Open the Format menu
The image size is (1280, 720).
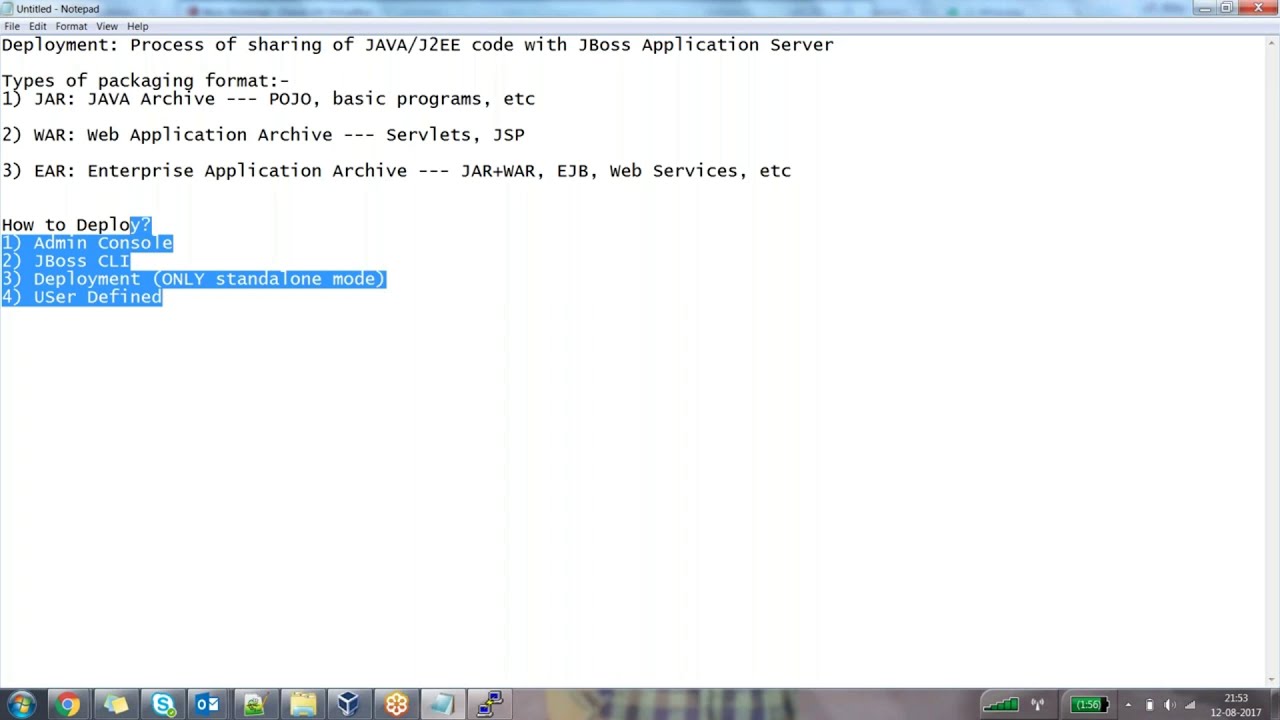click(71, 26)
